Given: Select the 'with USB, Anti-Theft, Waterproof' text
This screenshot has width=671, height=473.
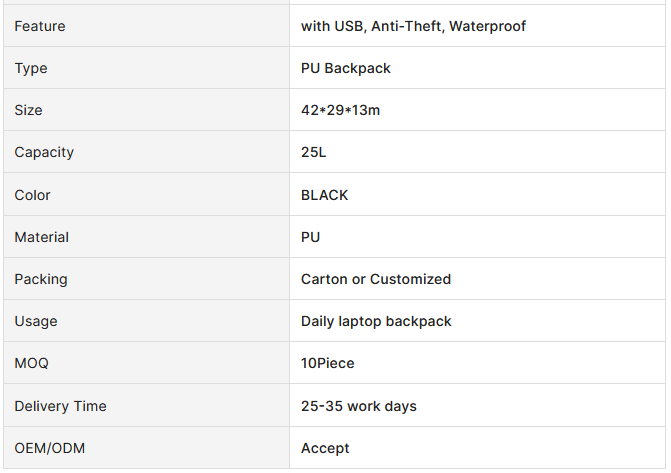Looking at the screenshot, I should [413, 26].
